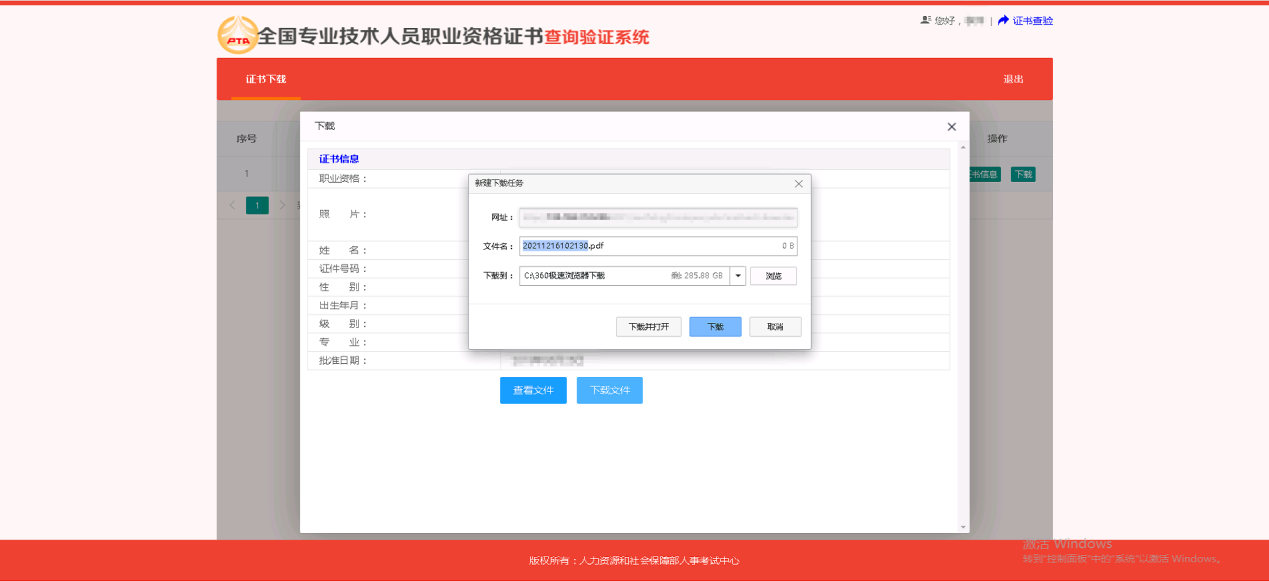
Task: Click 取消 to cancel the download
Action: (x=774, y=326)
